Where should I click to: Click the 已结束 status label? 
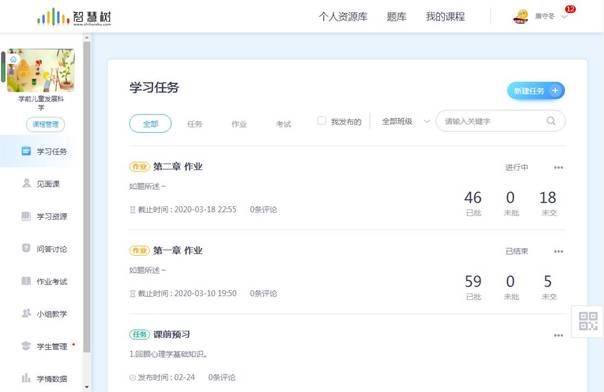[517, 251]
